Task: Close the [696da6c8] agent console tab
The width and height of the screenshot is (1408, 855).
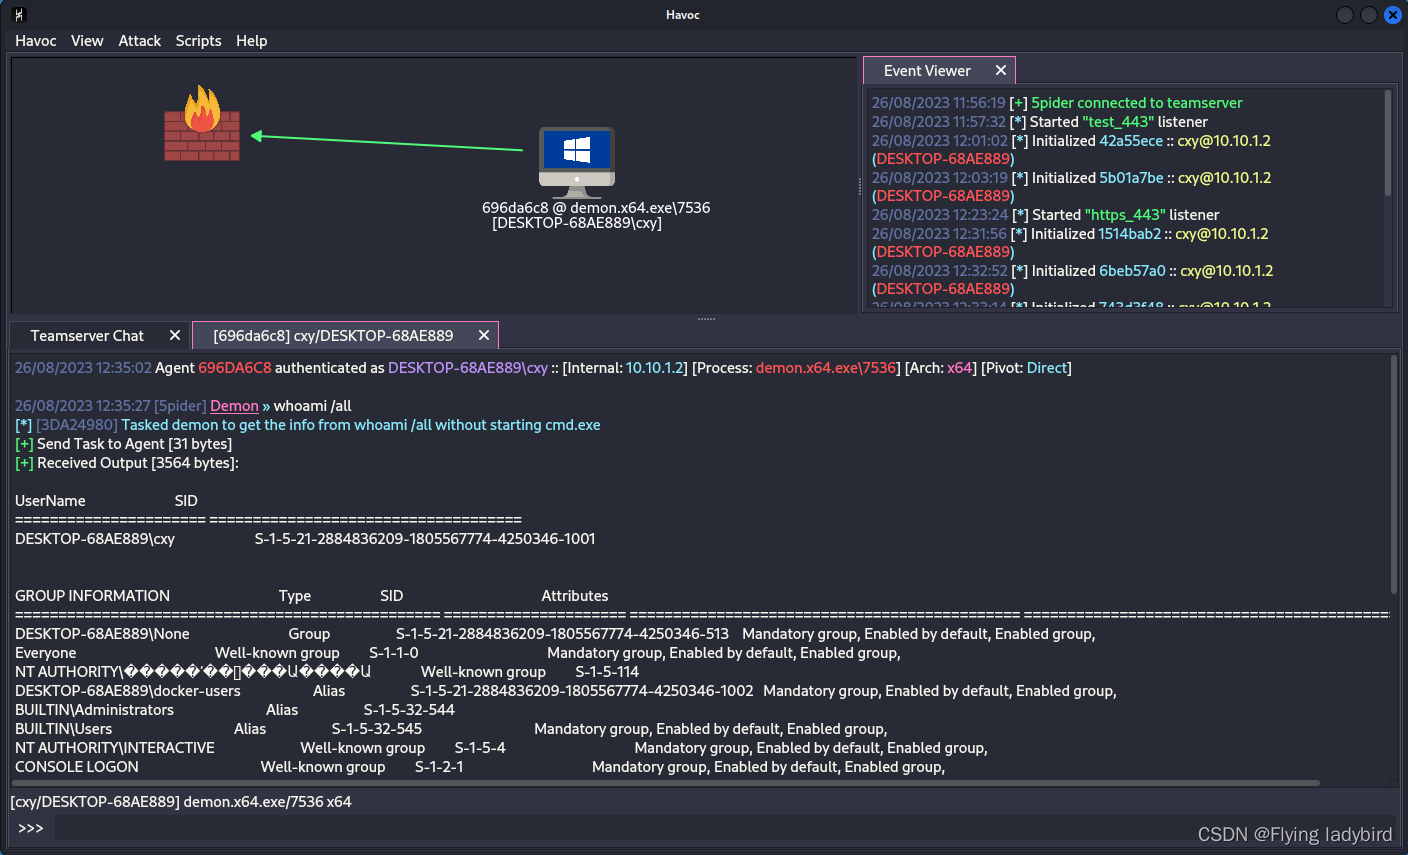Action: pos(484,336)
